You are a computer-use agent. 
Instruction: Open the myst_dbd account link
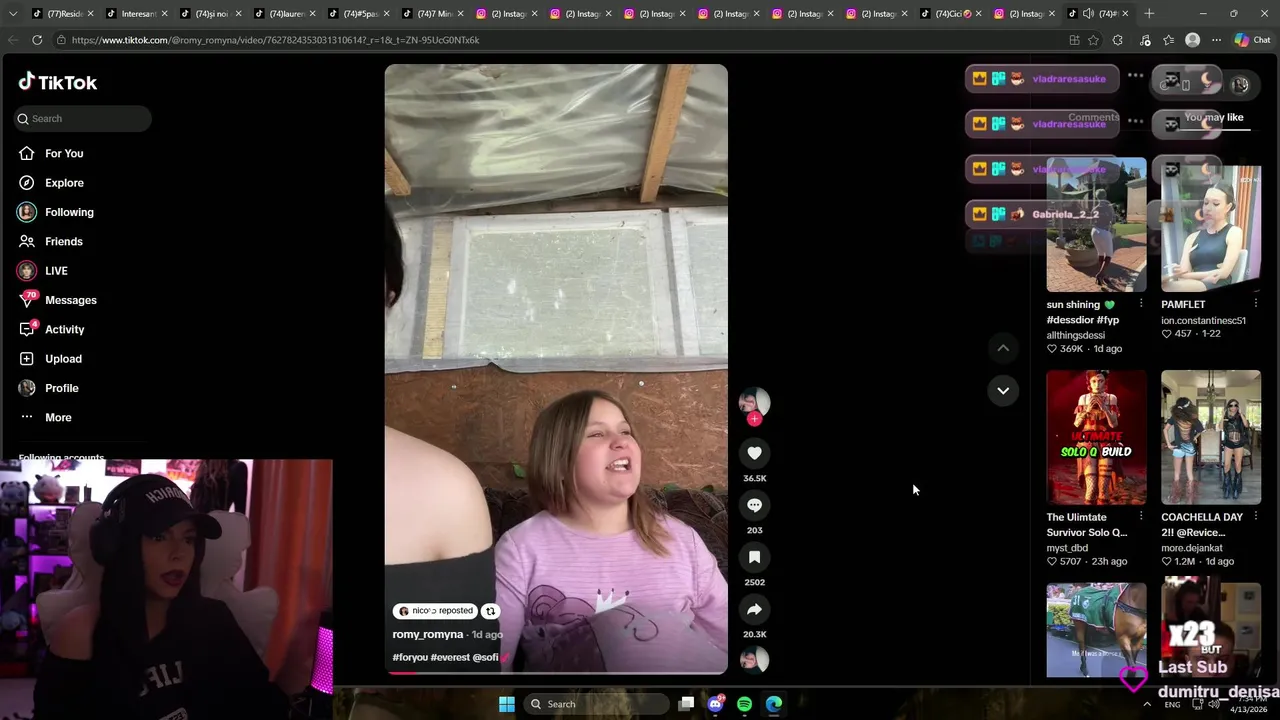pos(1067,548)
